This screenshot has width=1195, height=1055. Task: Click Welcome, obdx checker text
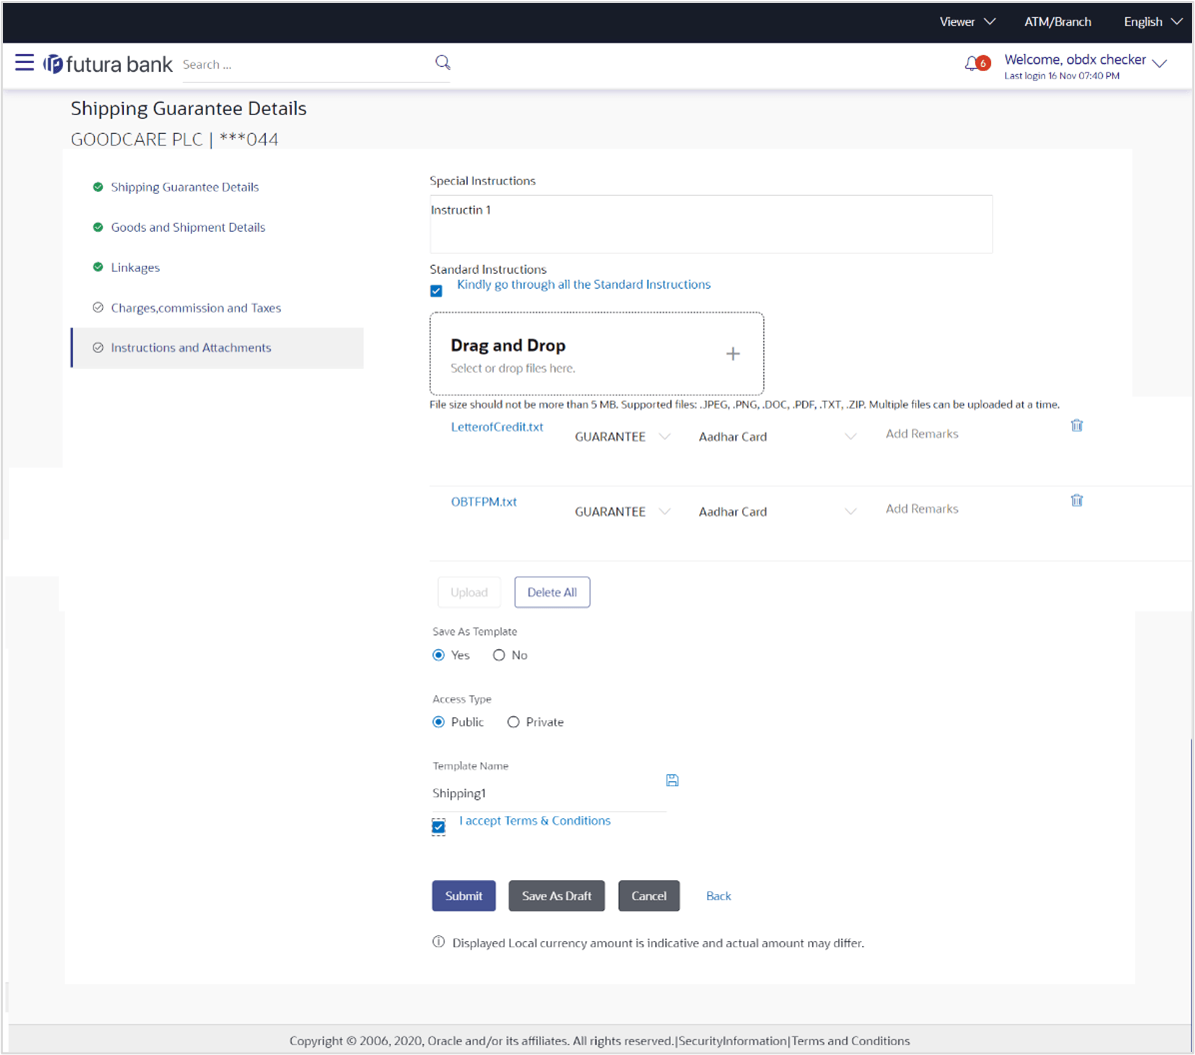coord(1075,59)
